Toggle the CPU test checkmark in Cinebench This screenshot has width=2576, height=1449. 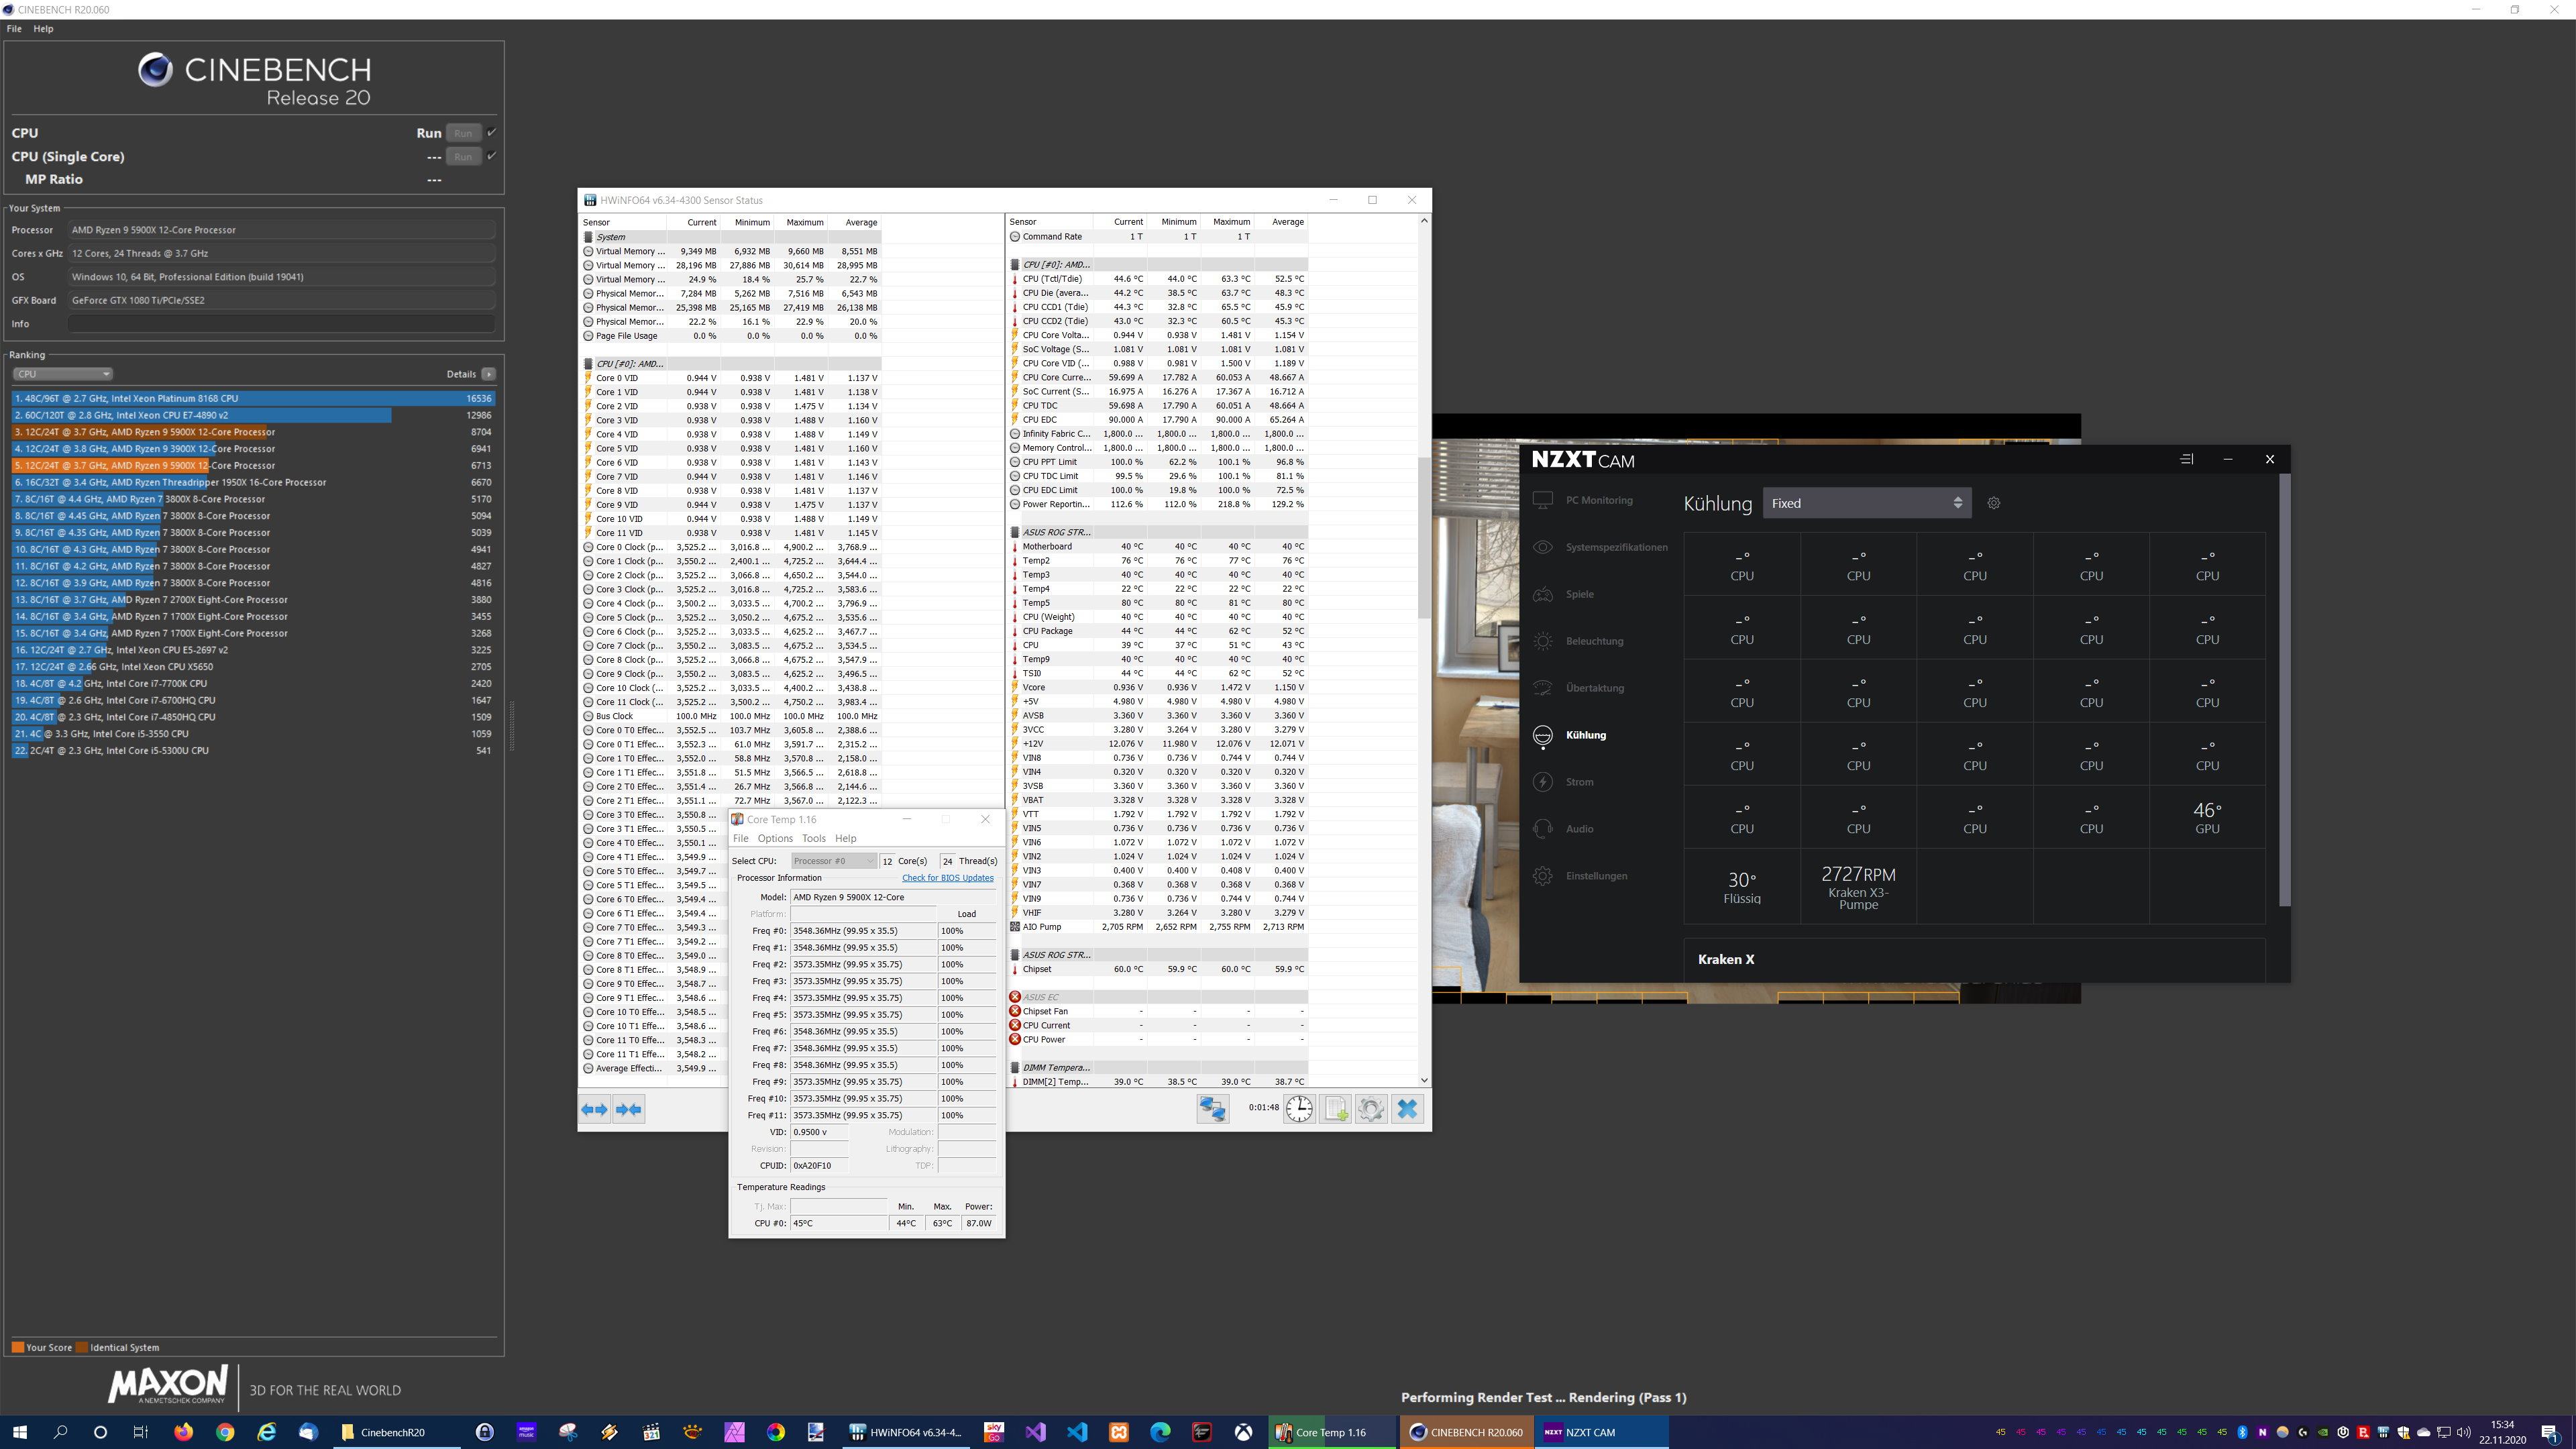point(491,132)
